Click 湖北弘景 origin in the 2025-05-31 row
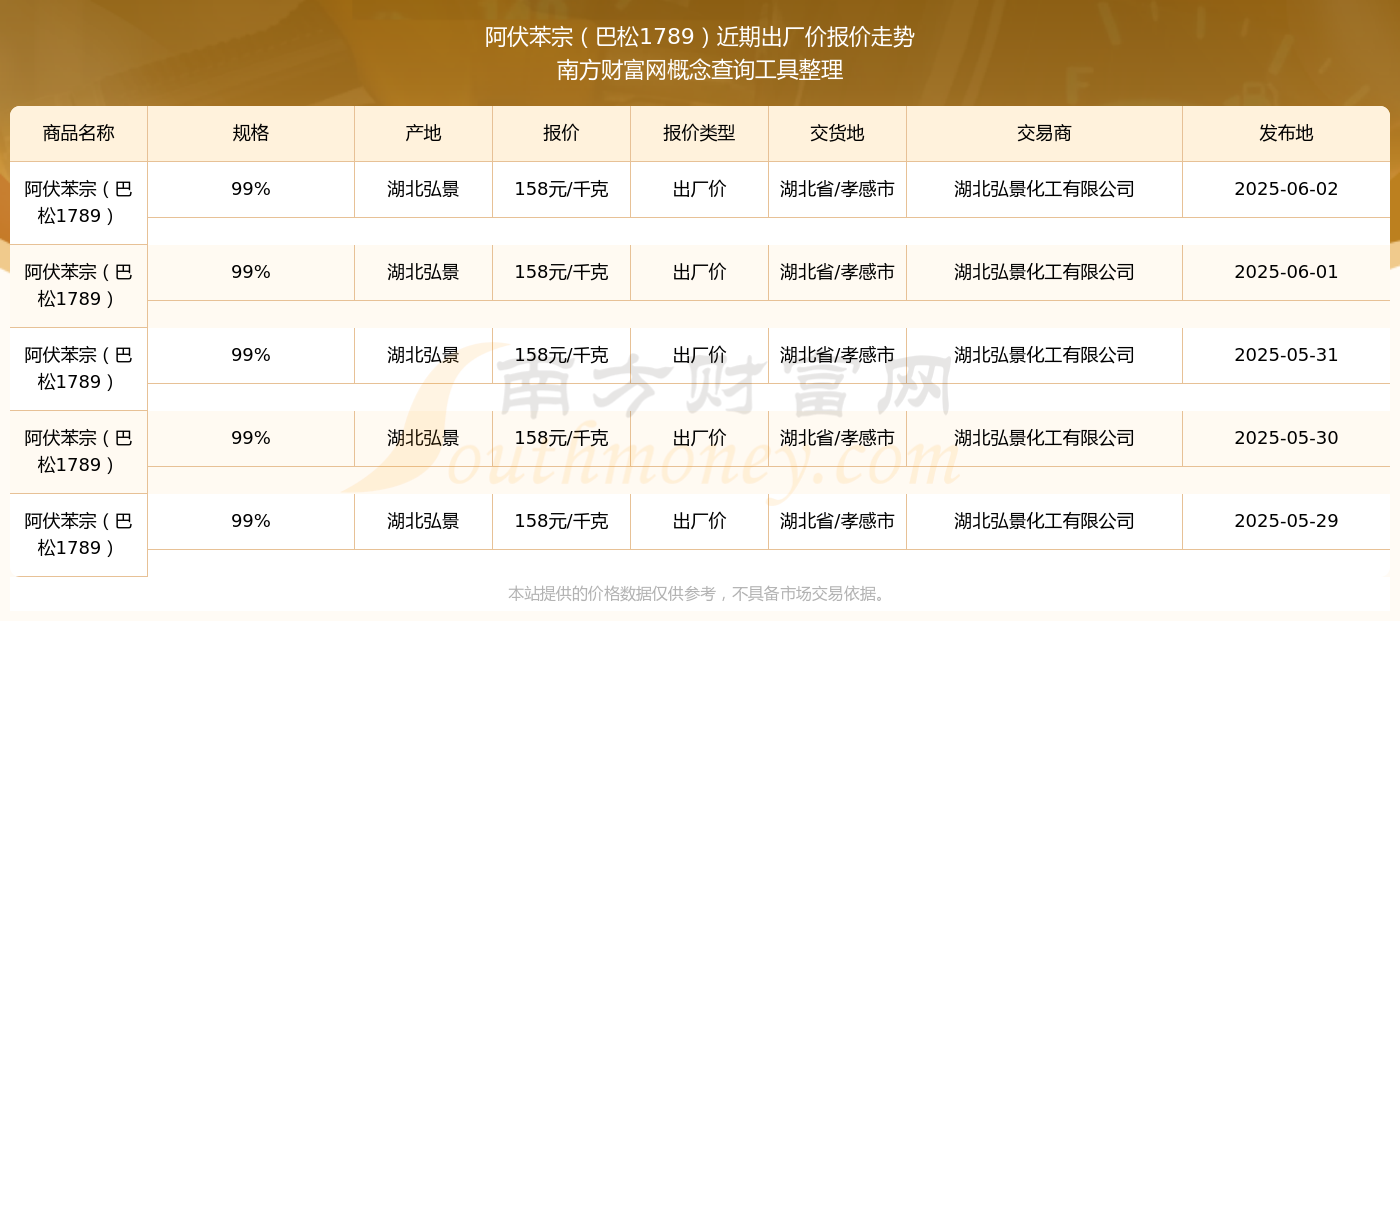Screen dimensions: 1400x1205 pos(423,355)
